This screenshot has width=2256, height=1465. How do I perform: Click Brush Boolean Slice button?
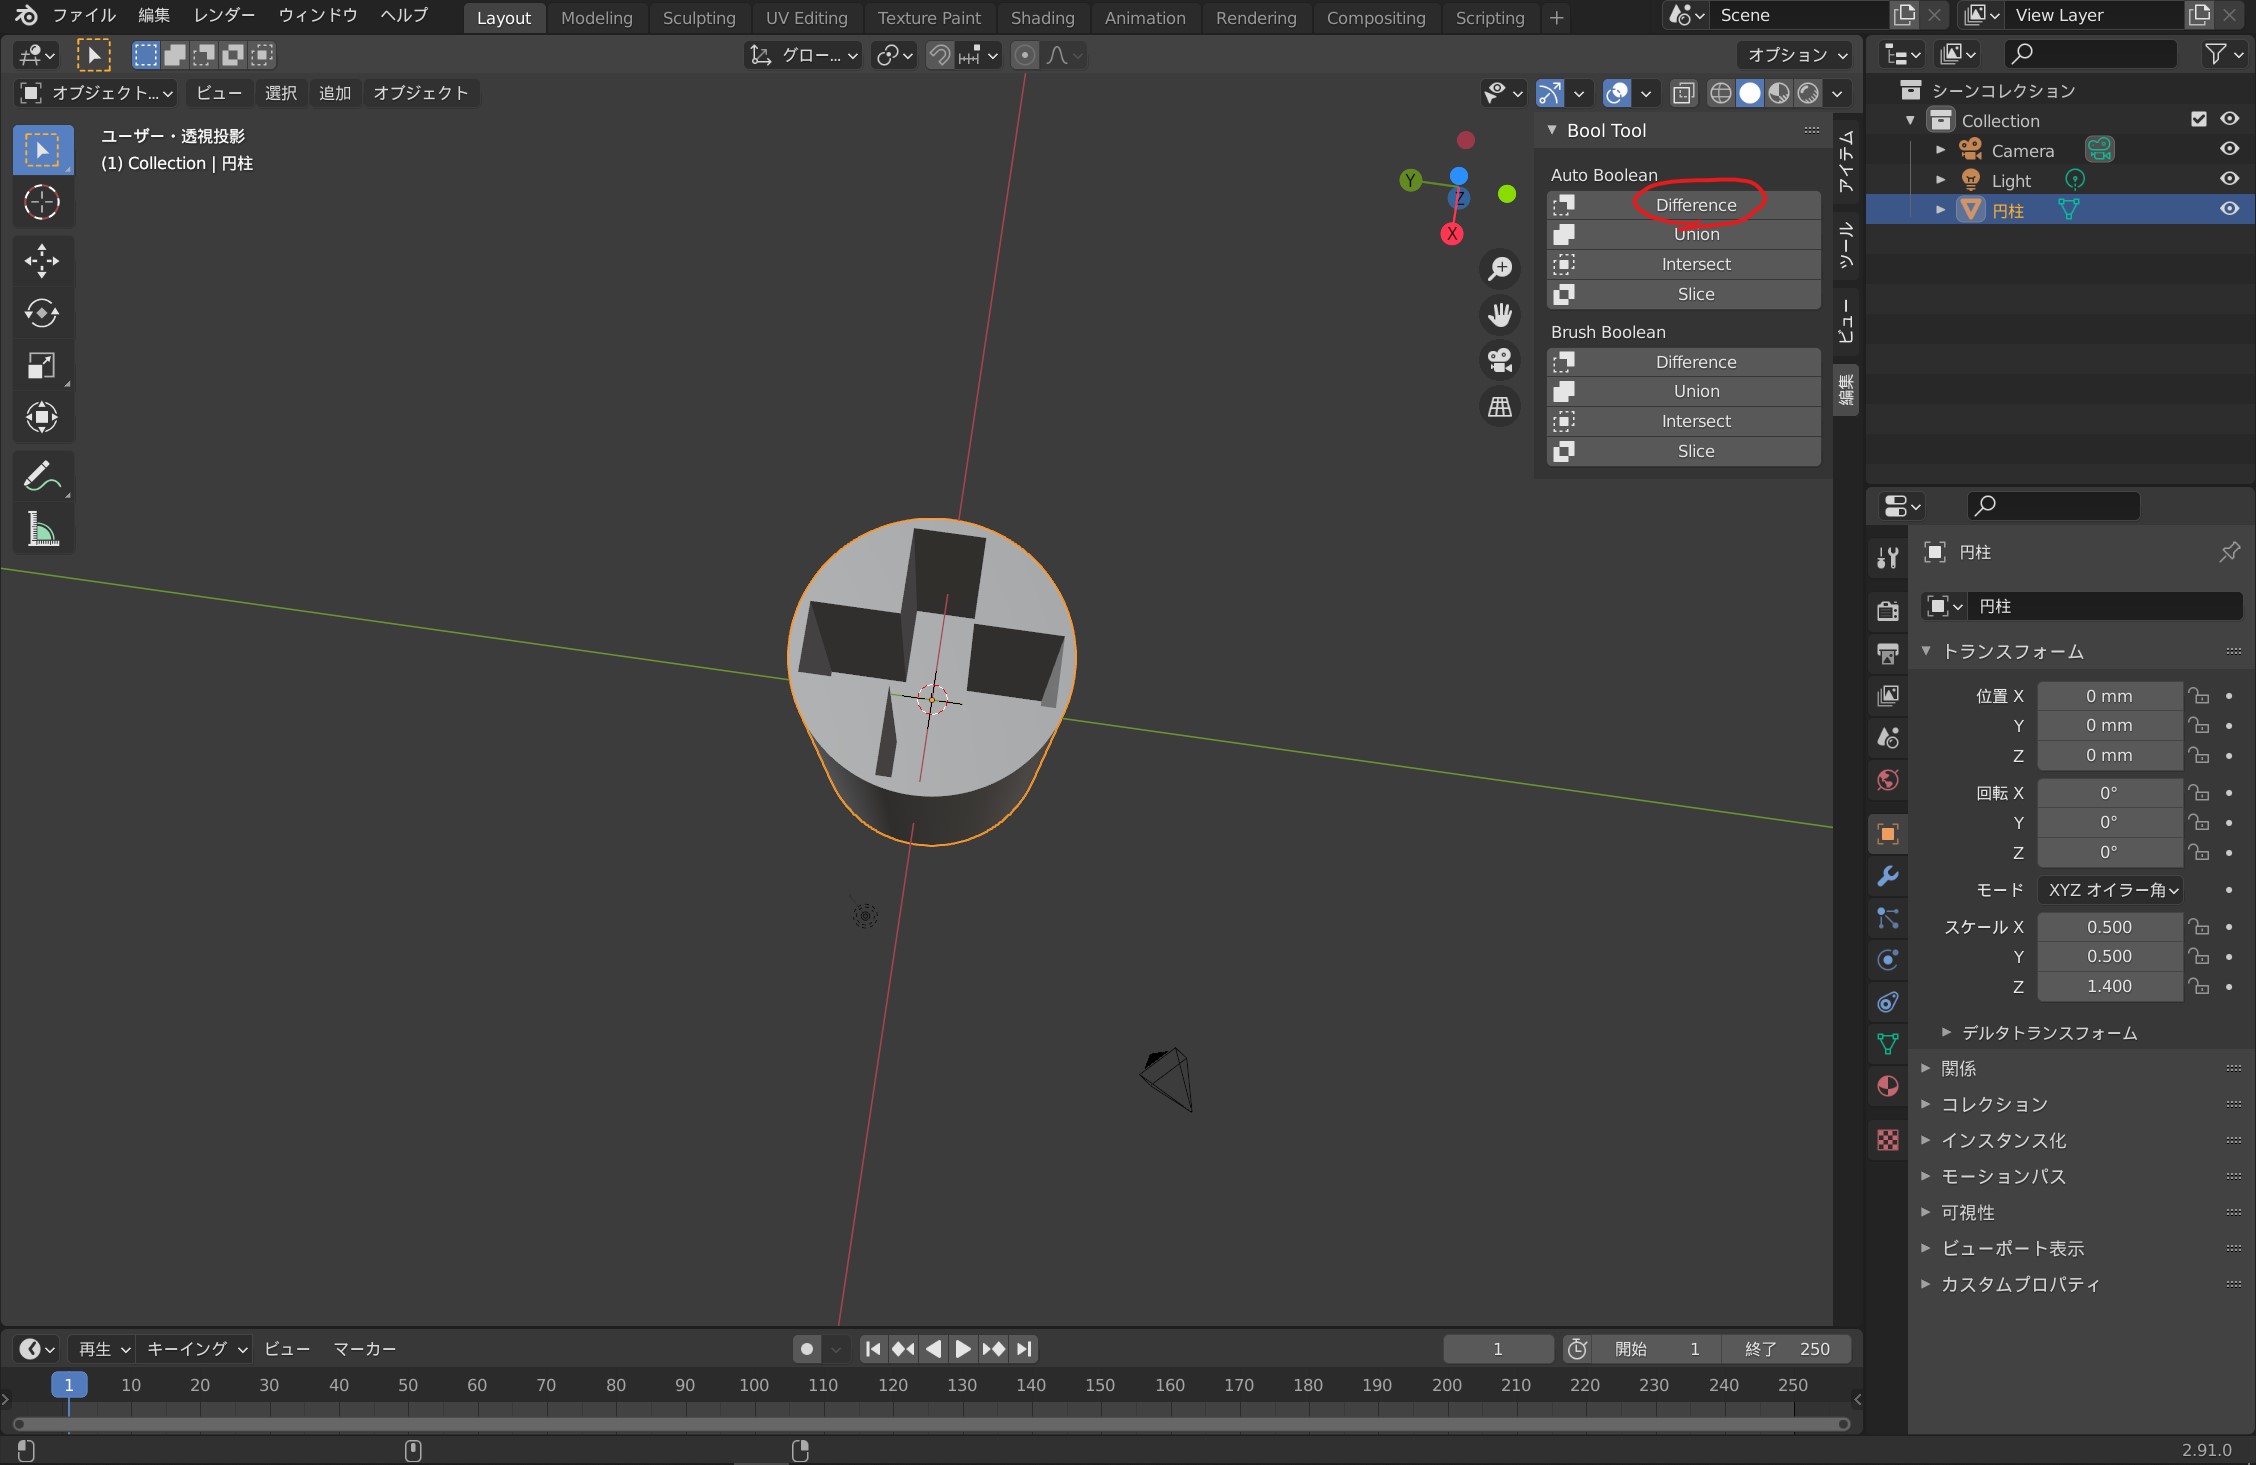(1695, 451)
